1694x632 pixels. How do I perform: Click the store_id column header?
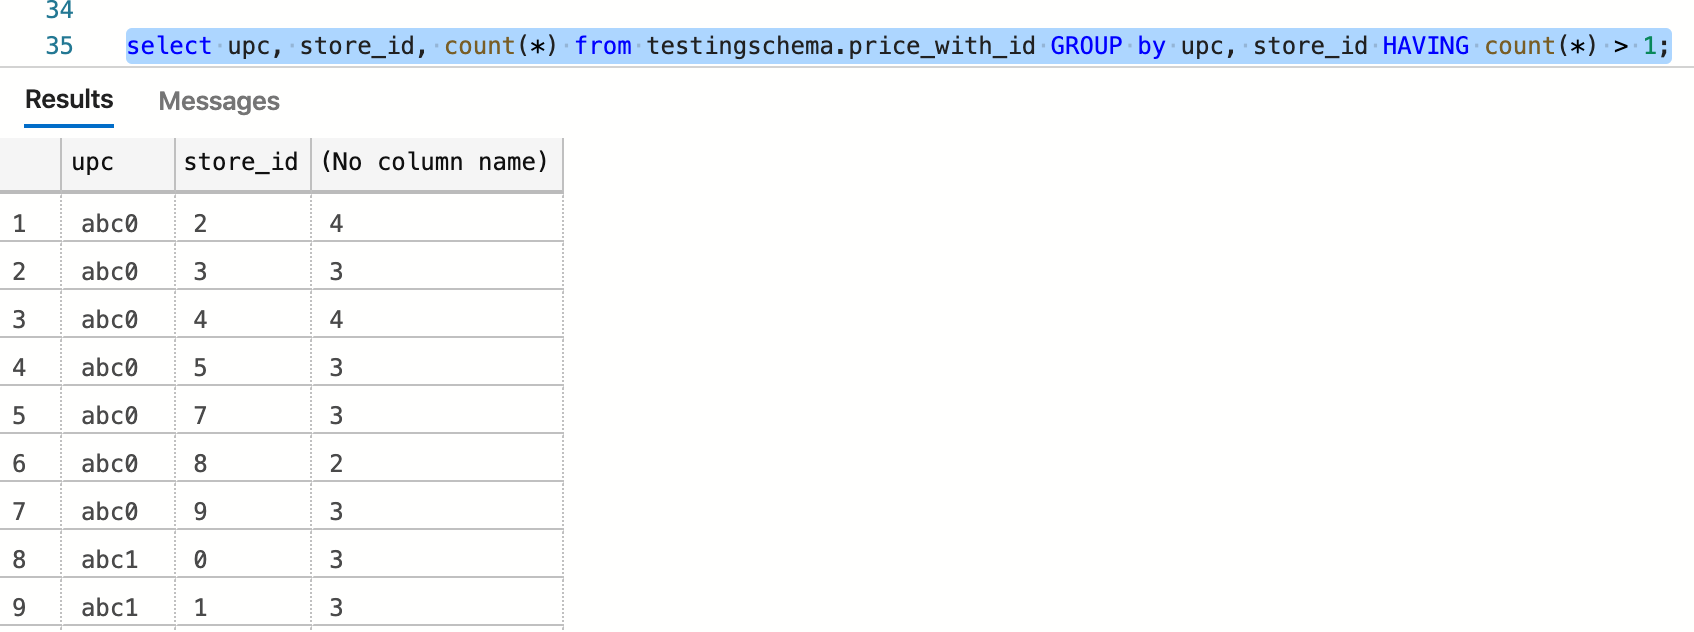click(241, 162)
